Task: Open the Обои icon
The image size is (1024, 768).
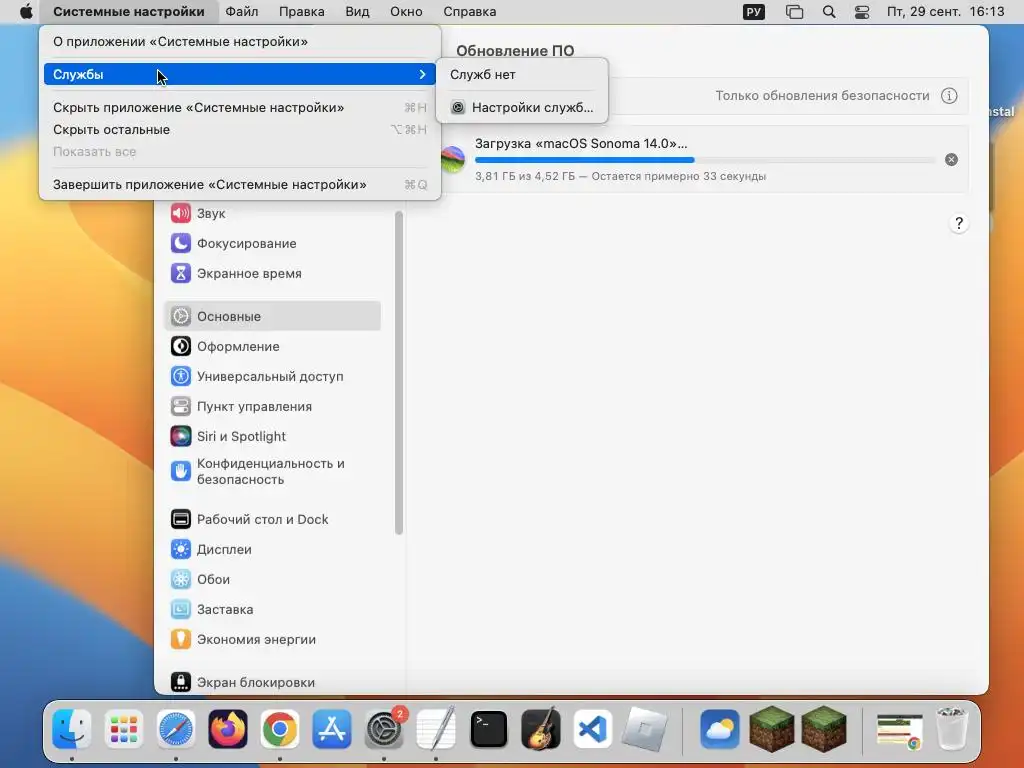Action: point(181,580)
